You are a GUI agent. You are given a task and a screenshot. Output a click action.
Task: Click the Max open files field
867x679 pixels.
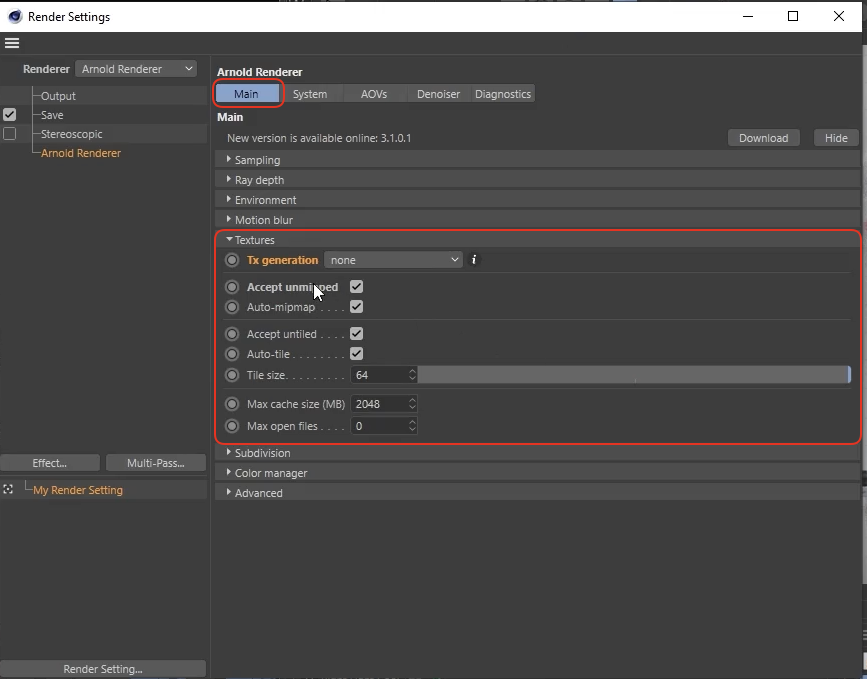[x=379, y=426]
